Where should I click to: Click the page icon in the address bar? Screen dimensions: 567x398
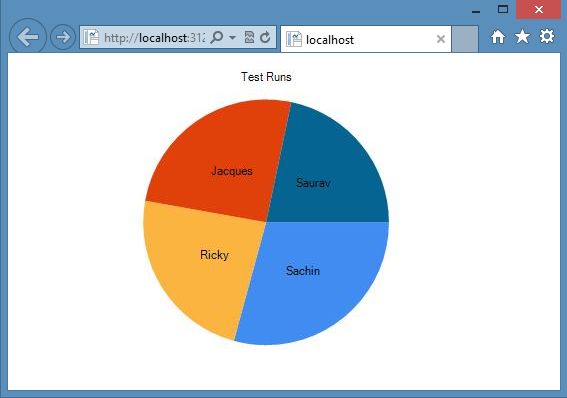[x=91, y=37]
